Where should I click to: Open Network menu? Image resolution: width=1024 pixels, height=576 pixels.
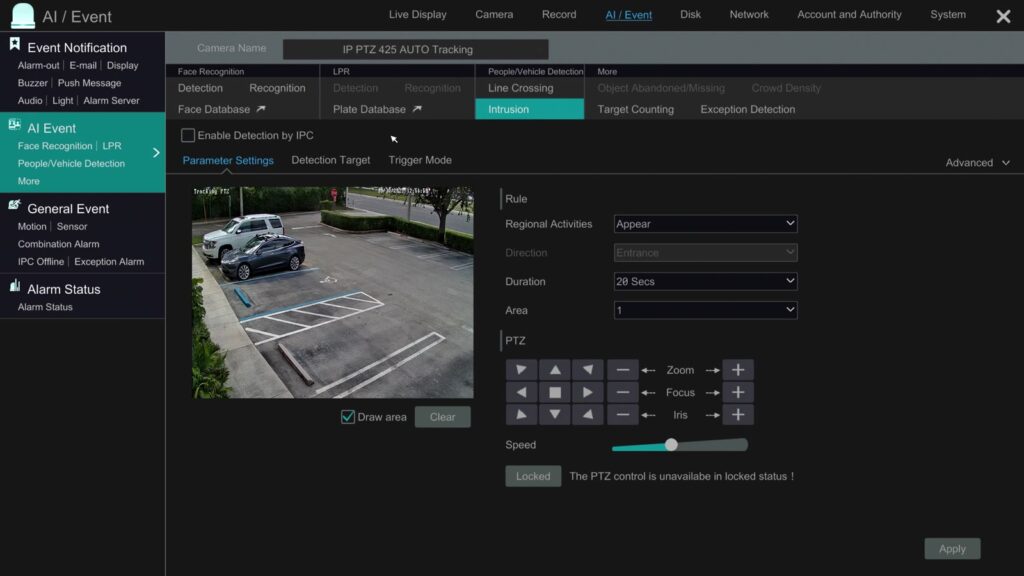(x=749, y=14)
